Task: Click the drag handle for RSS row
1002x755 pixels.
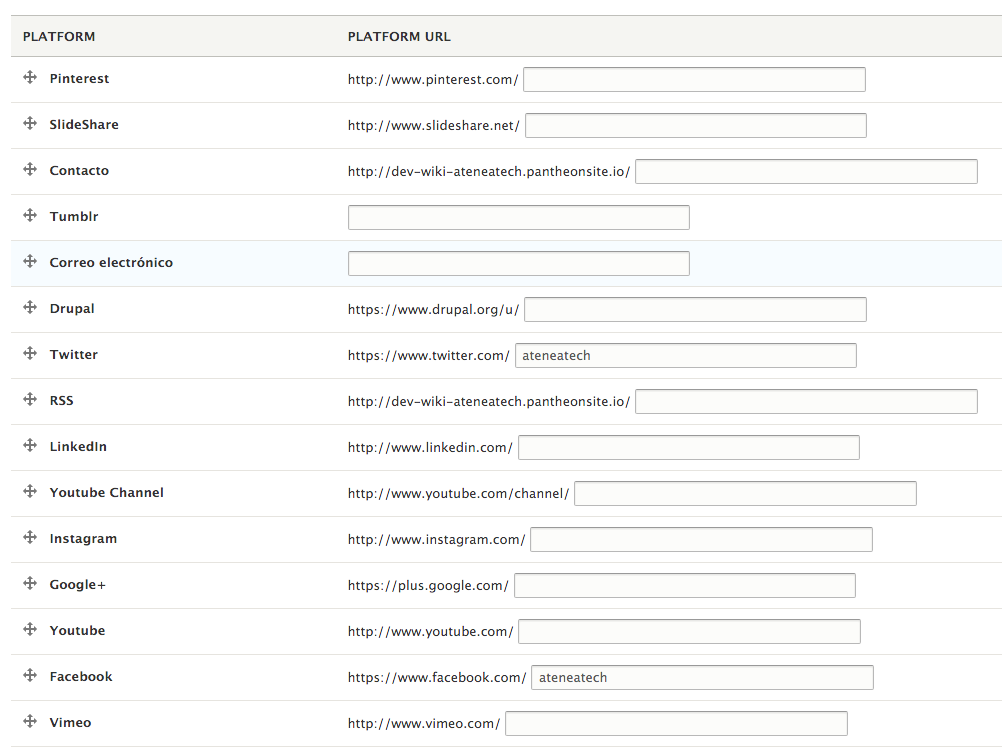Action: tap(30, 400)
